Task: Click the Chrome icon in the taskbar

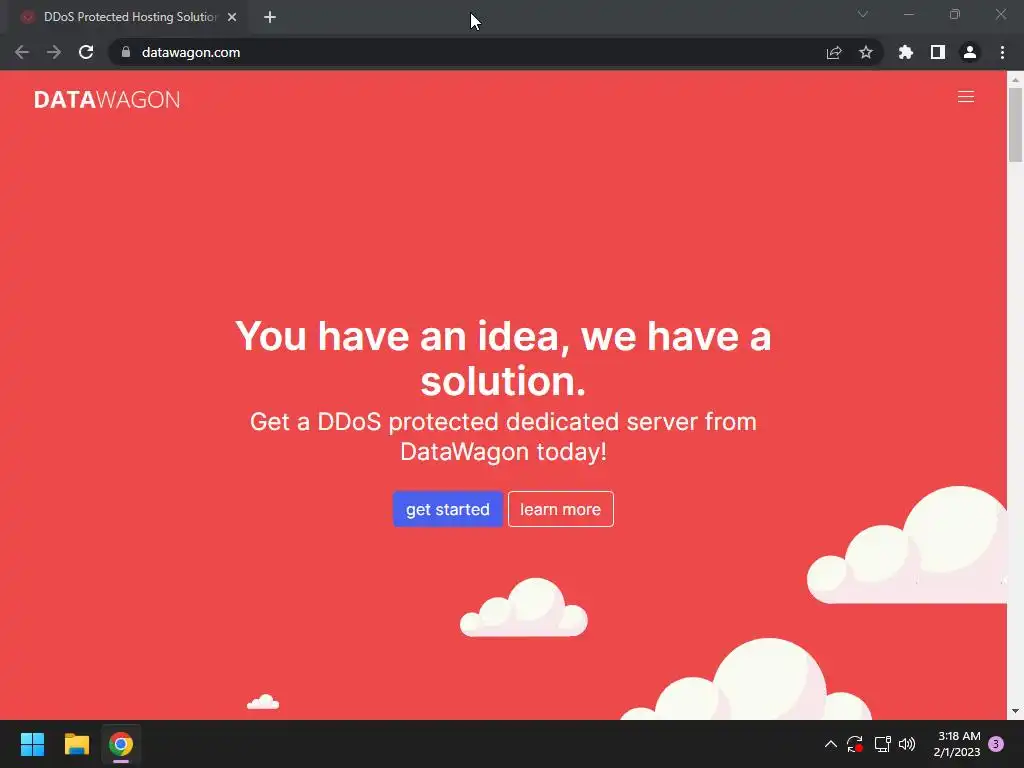Action: point(121,744)
